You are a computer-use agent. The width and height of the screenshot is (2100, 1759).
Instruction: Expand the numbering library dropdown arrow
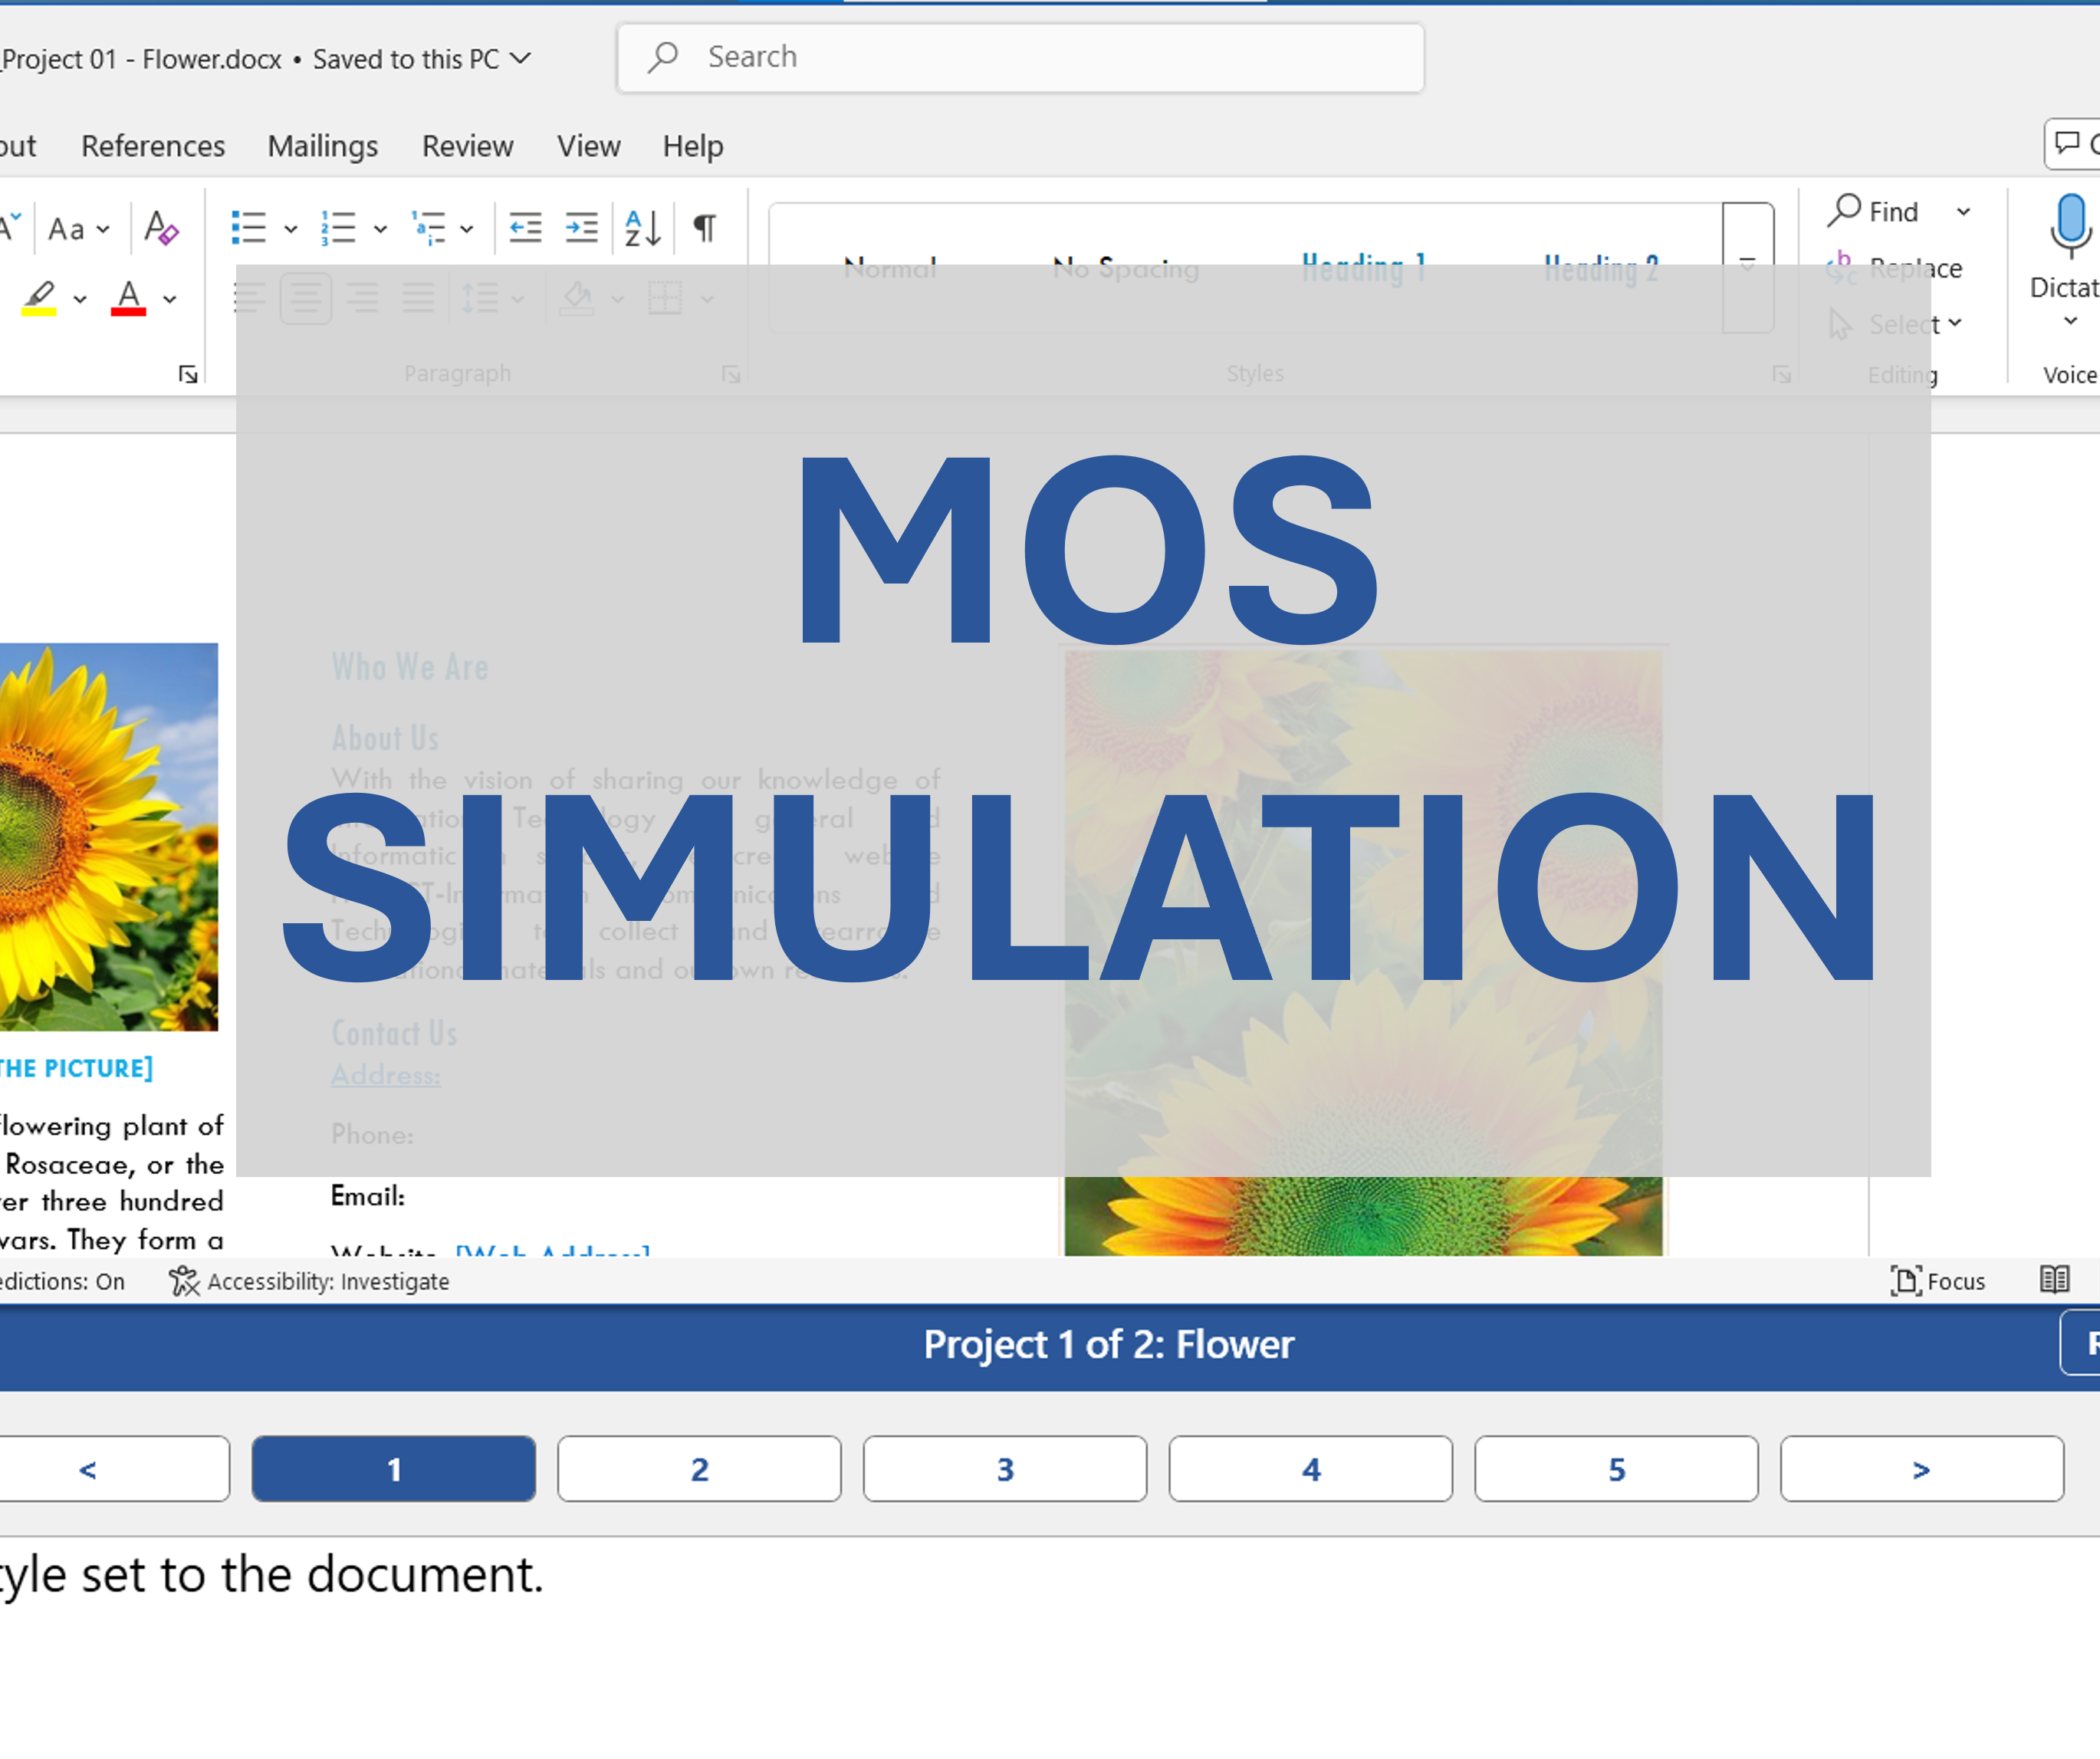point(380,229)
